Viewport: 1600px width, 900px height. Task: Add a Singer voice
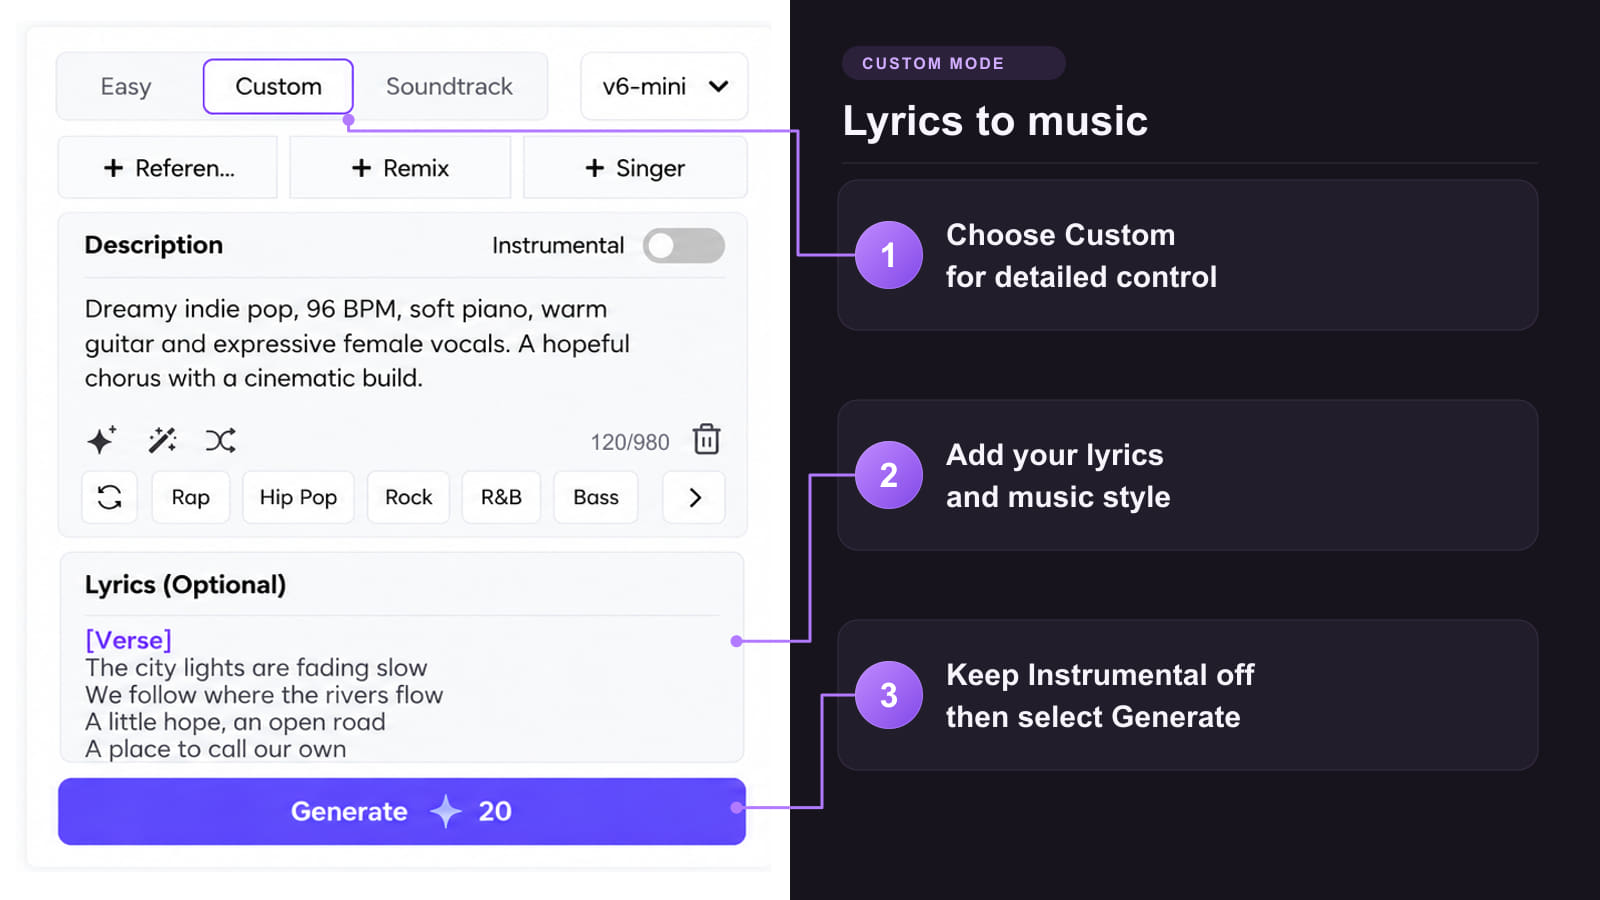pyautogui.click(x=635, y=168)
